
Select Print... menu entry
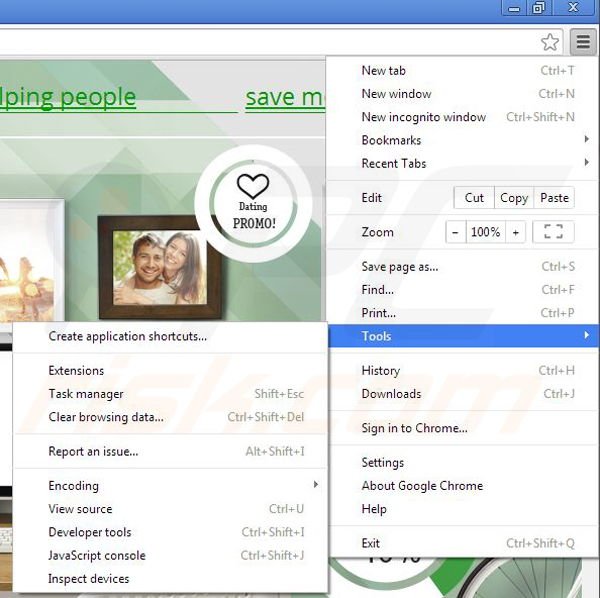(x=464, y=313)
